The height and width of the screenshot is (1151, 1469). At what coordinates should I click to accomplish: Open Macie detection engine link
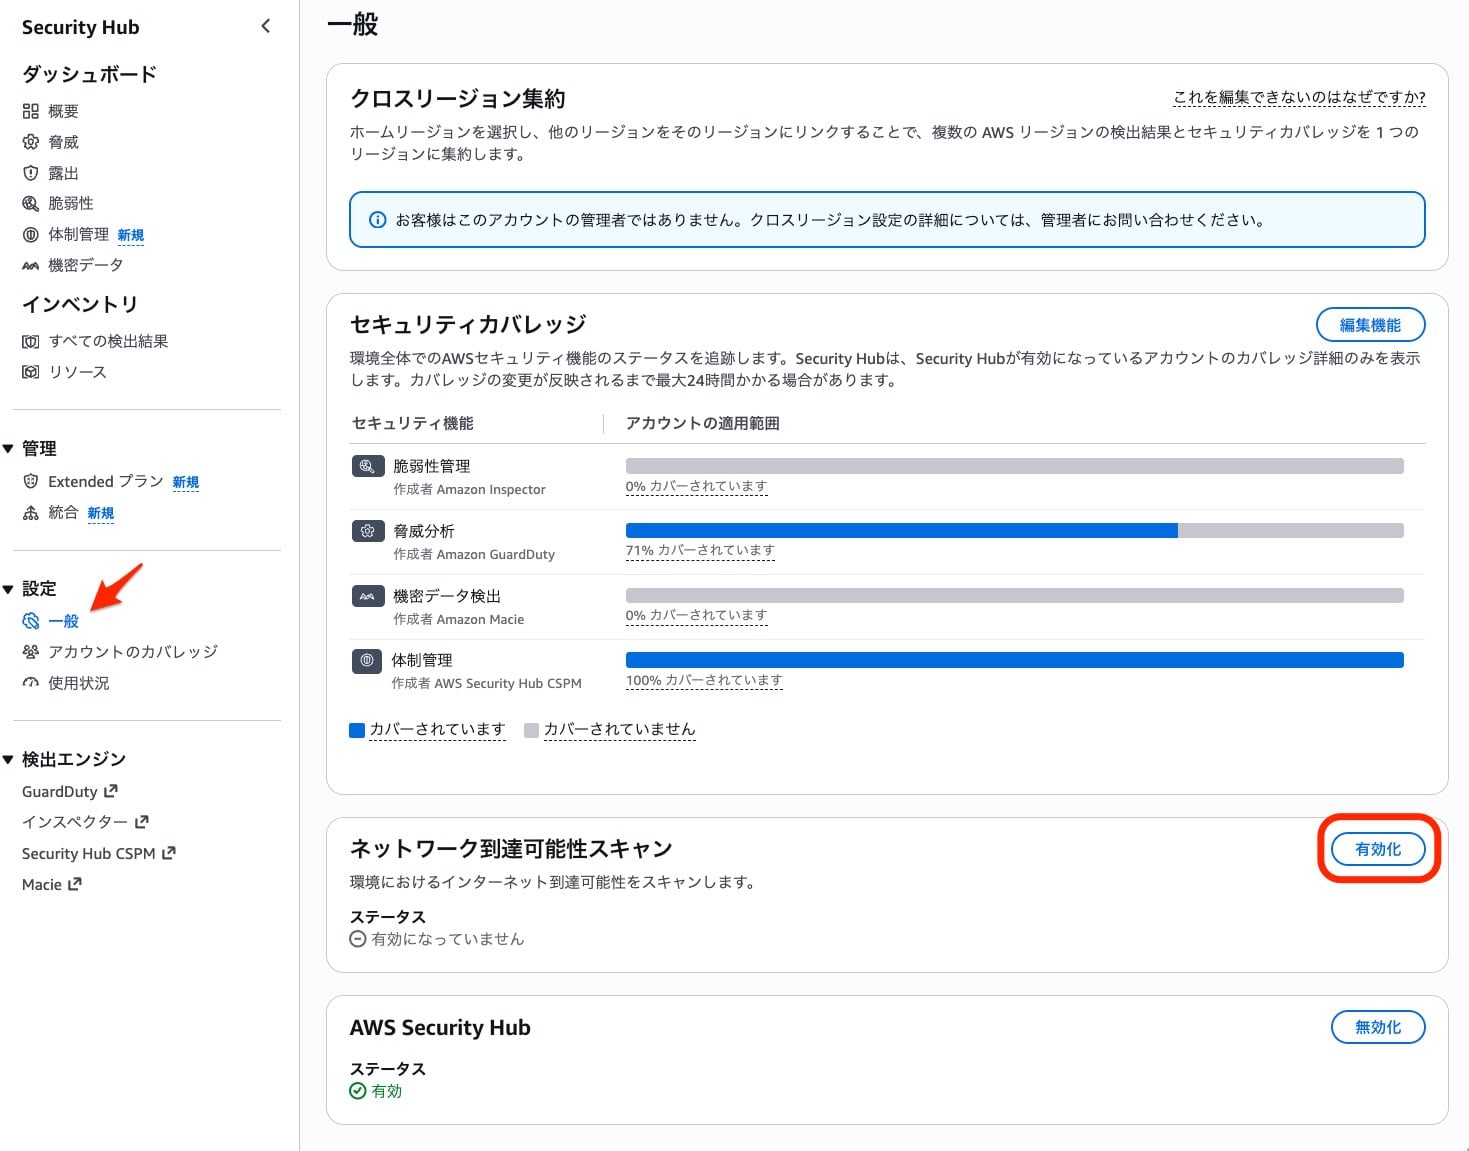pos(42,884)
